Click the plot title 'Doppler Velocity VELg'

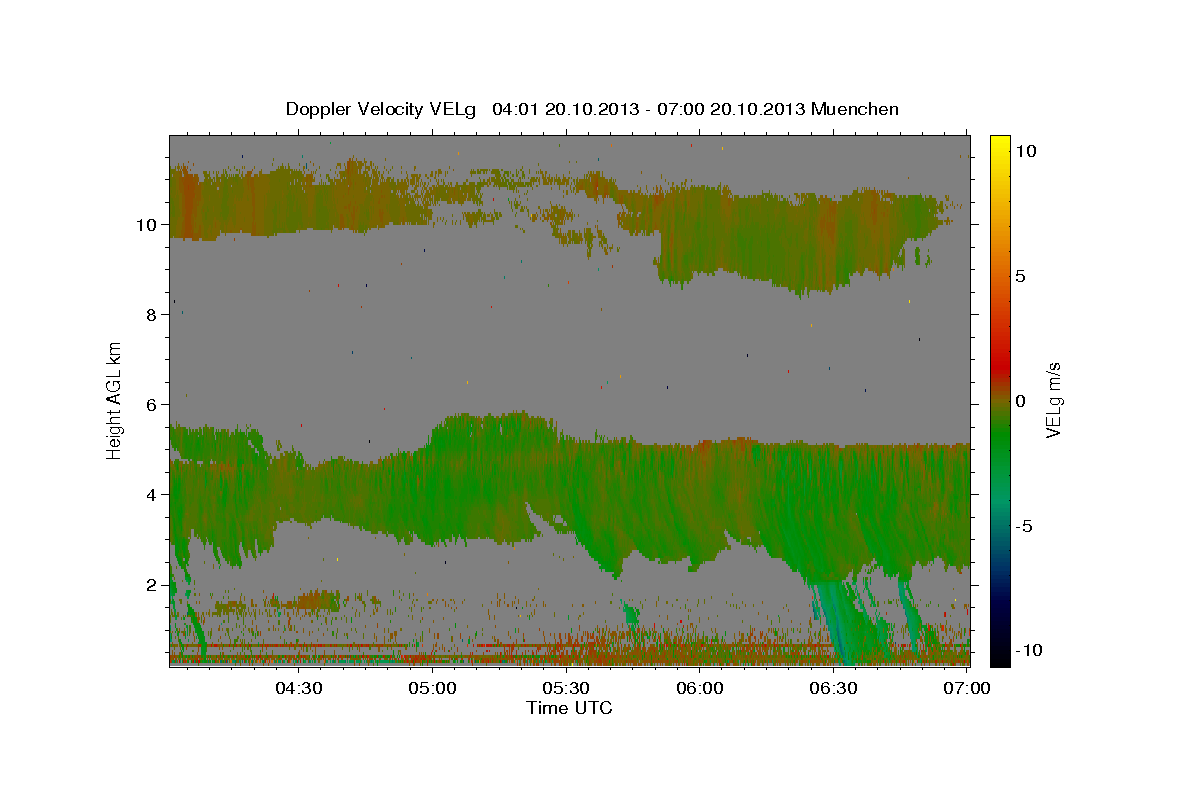coord(383,109)
